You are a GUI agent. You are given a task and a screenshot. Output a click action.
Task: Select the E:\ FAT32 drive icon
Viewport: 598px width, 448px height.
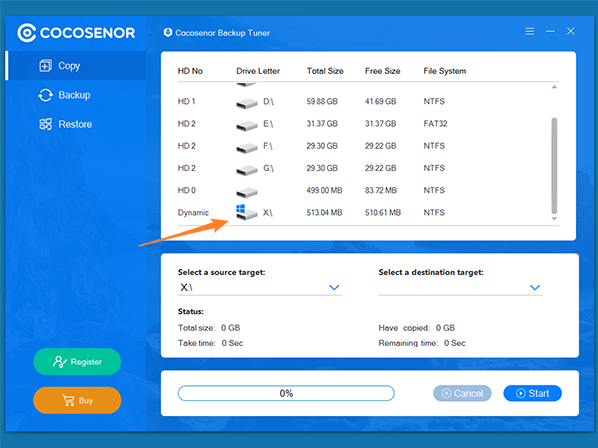coord(247,125)
